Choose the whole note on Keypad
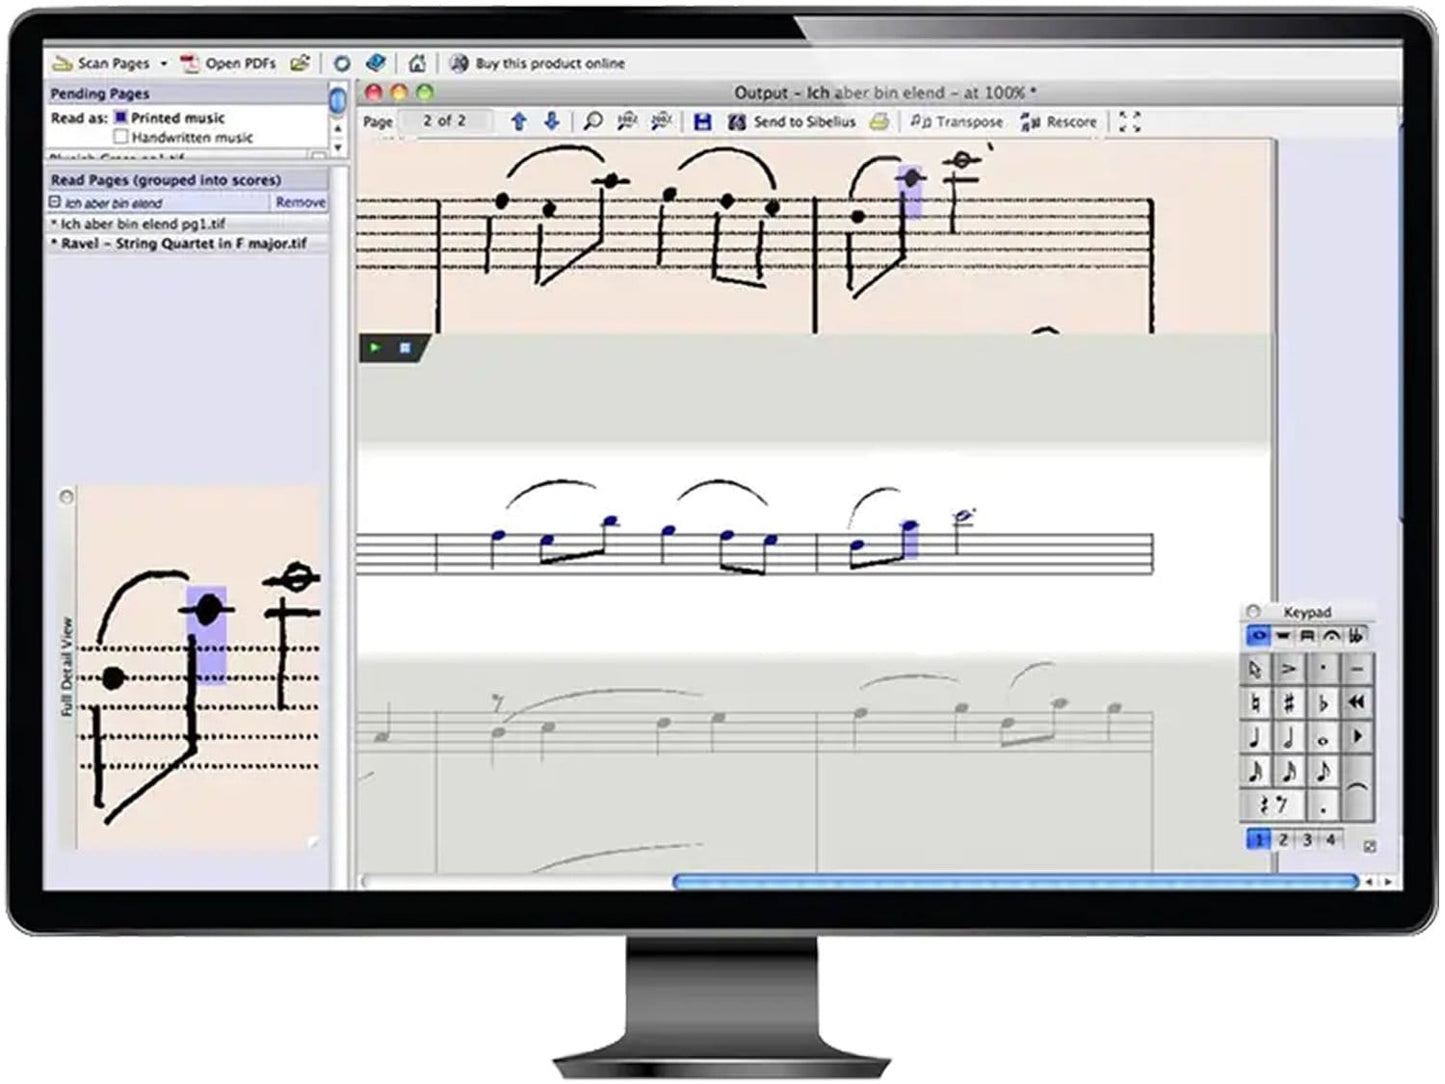The width and height of the screenshot is (1445, 1084). pos(1322,739)
